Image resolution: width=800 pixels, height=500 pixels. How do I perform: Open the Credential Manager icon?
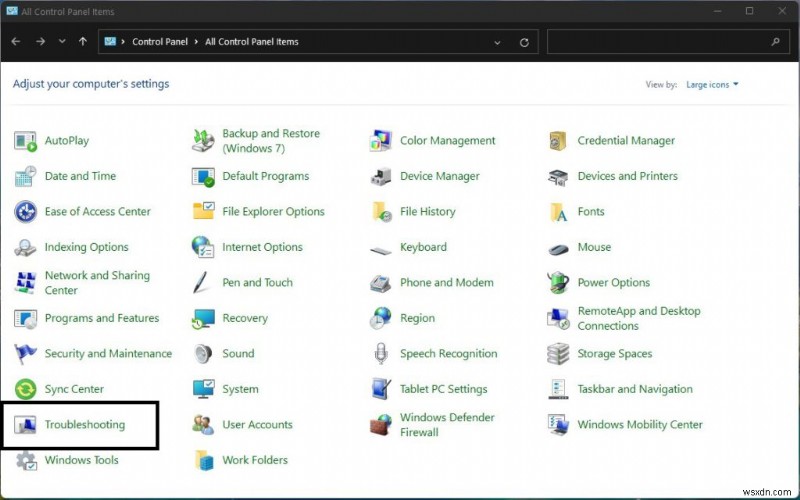(x=558, y=141)
